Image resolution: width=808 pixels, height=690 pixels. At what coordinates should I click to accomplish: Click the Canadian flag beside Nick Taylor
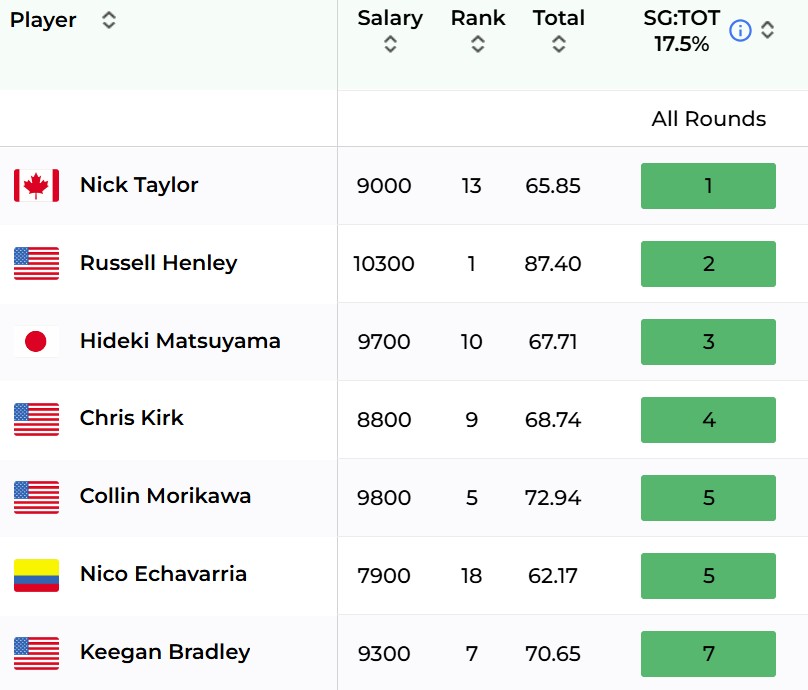[x=36, y=186]
